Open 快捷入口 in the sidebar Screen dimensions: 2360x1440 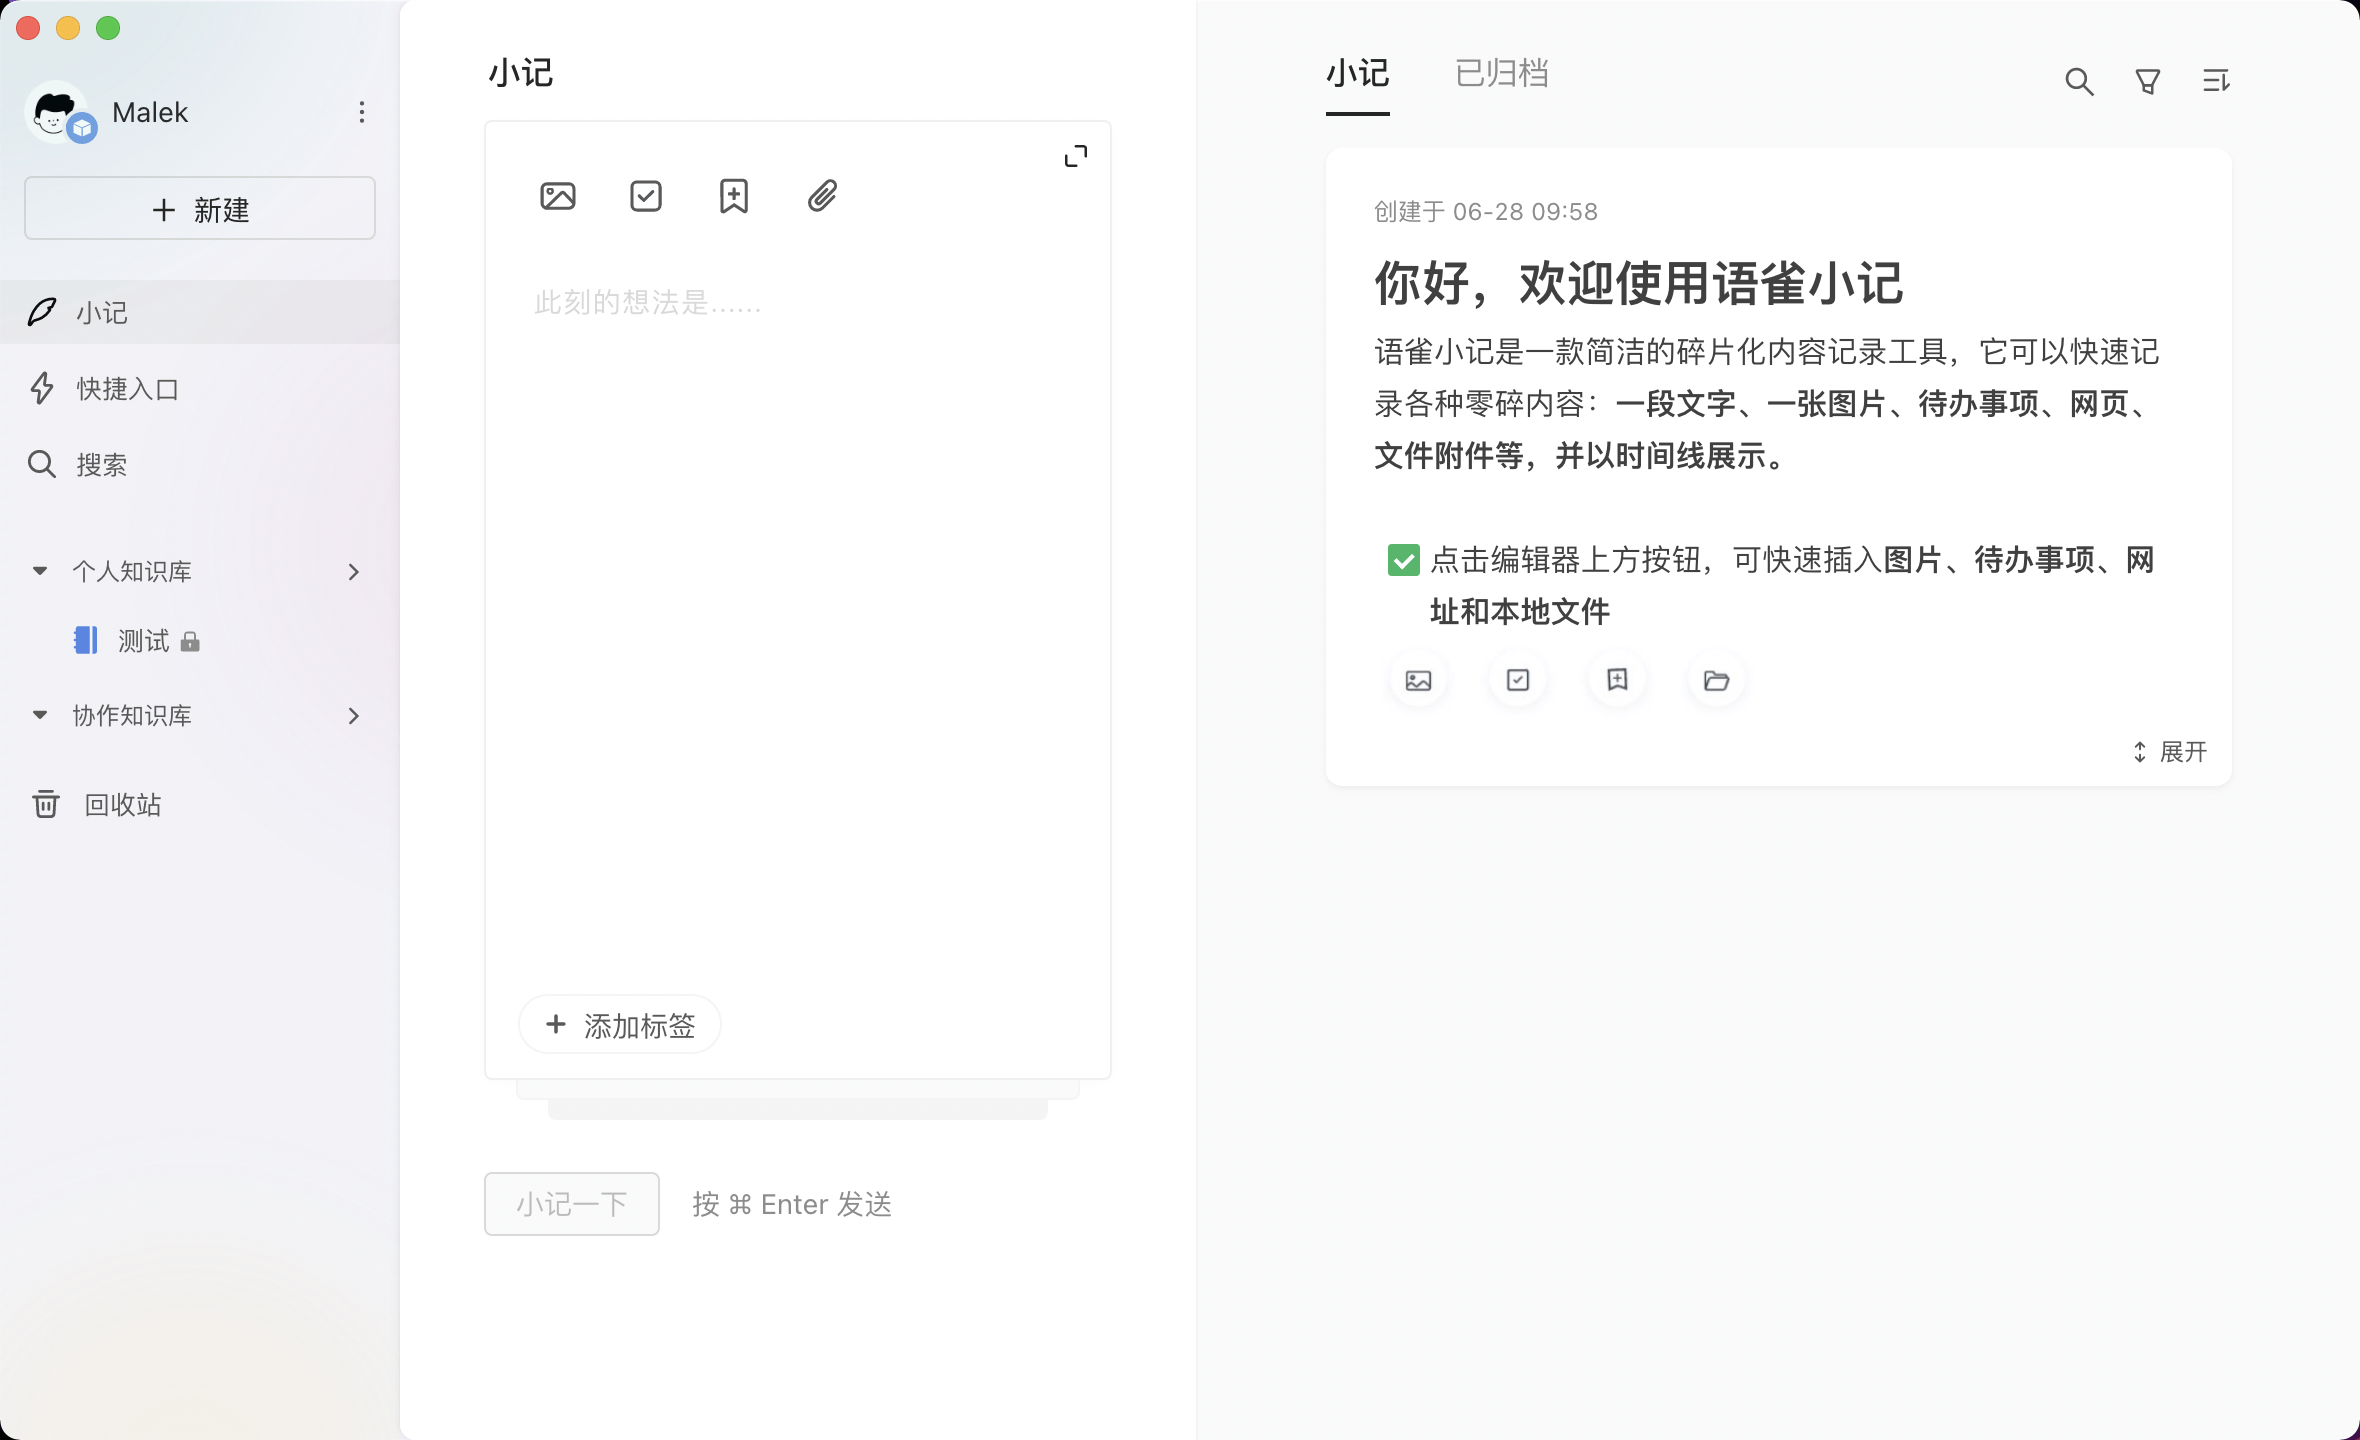[200, 388]
